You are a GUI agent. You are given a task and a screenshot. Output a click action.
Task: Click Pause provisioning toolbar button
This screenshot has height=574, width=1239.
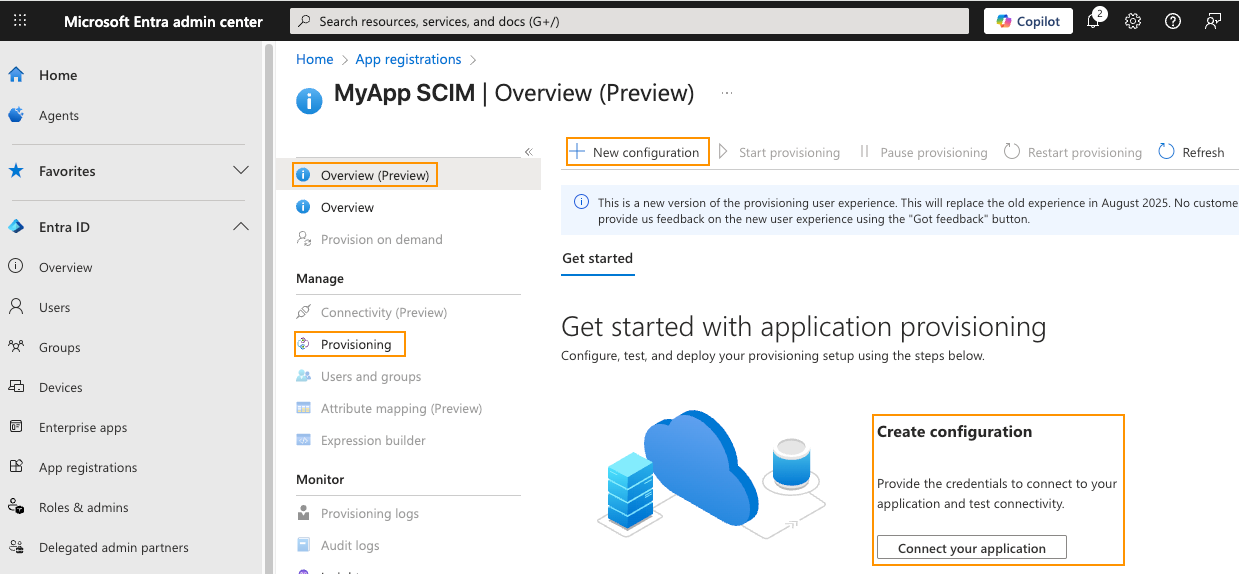coord(922,152)
